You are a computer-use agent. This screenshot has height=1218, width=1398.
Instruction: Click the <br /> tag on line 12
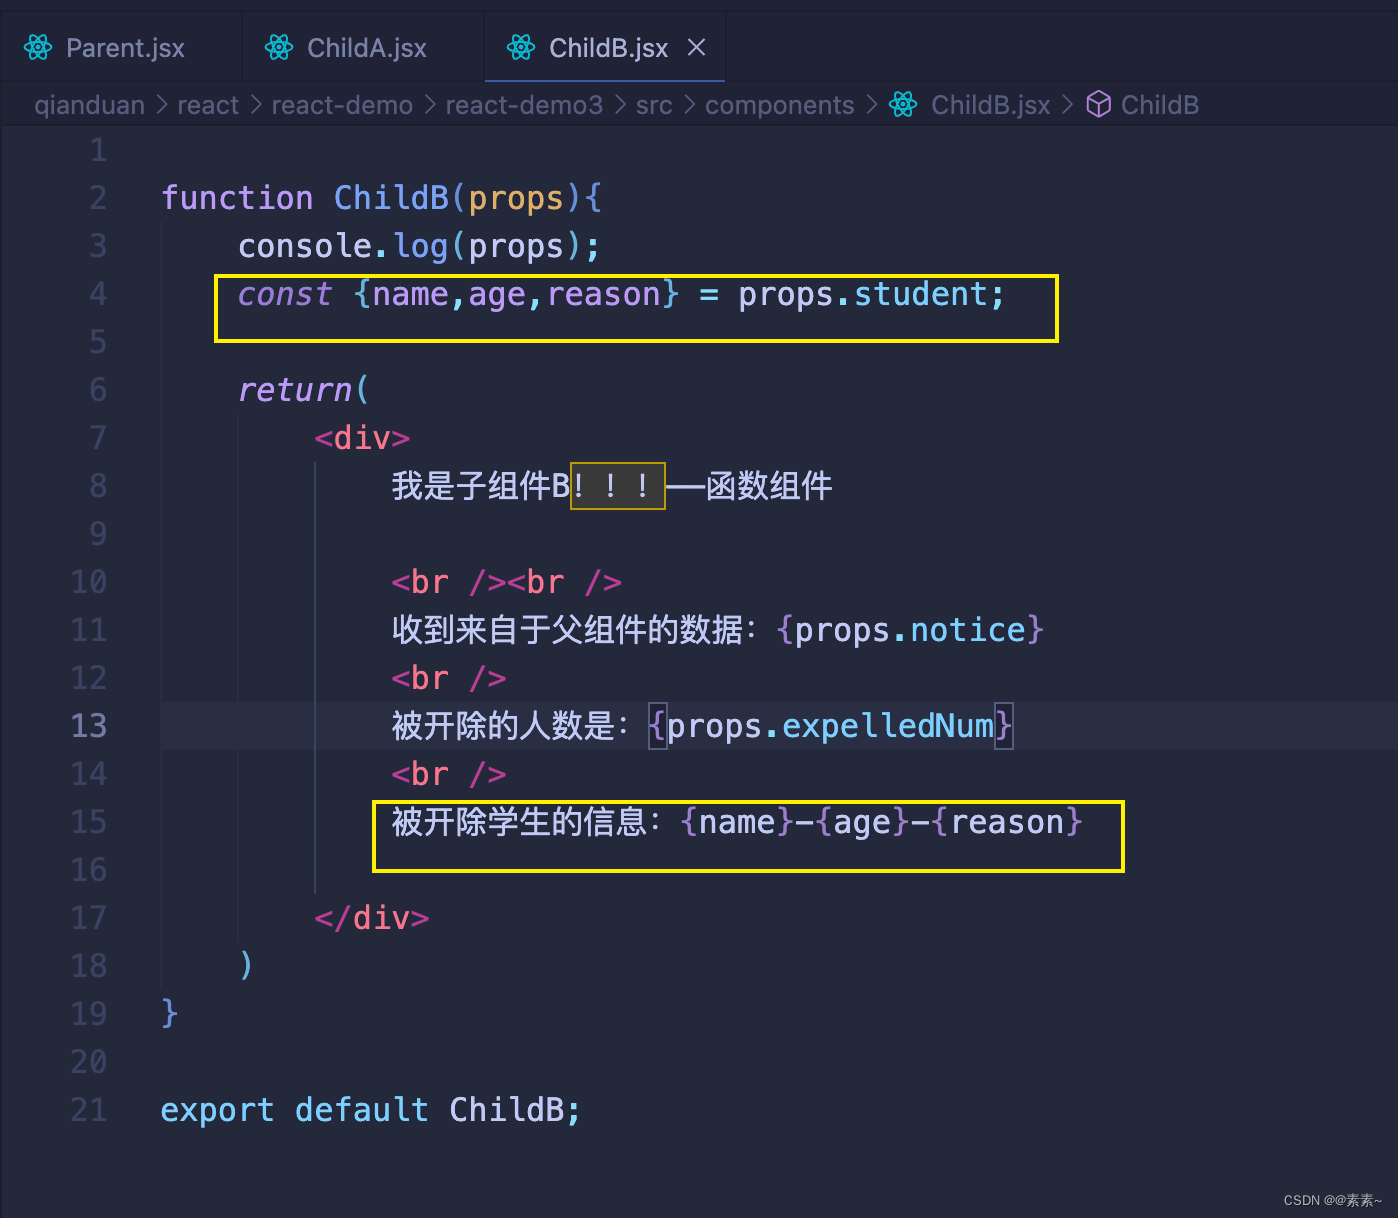449,678
